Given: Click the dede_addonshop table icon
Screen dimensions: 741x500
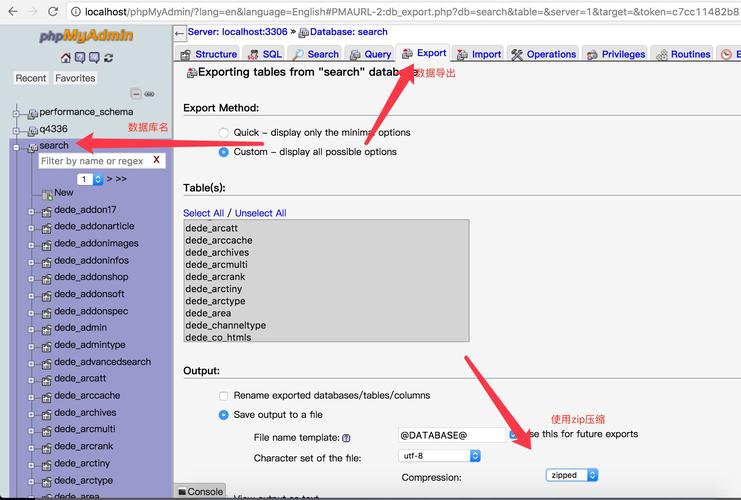Looking at the screenshot, I should pos(46,279).
